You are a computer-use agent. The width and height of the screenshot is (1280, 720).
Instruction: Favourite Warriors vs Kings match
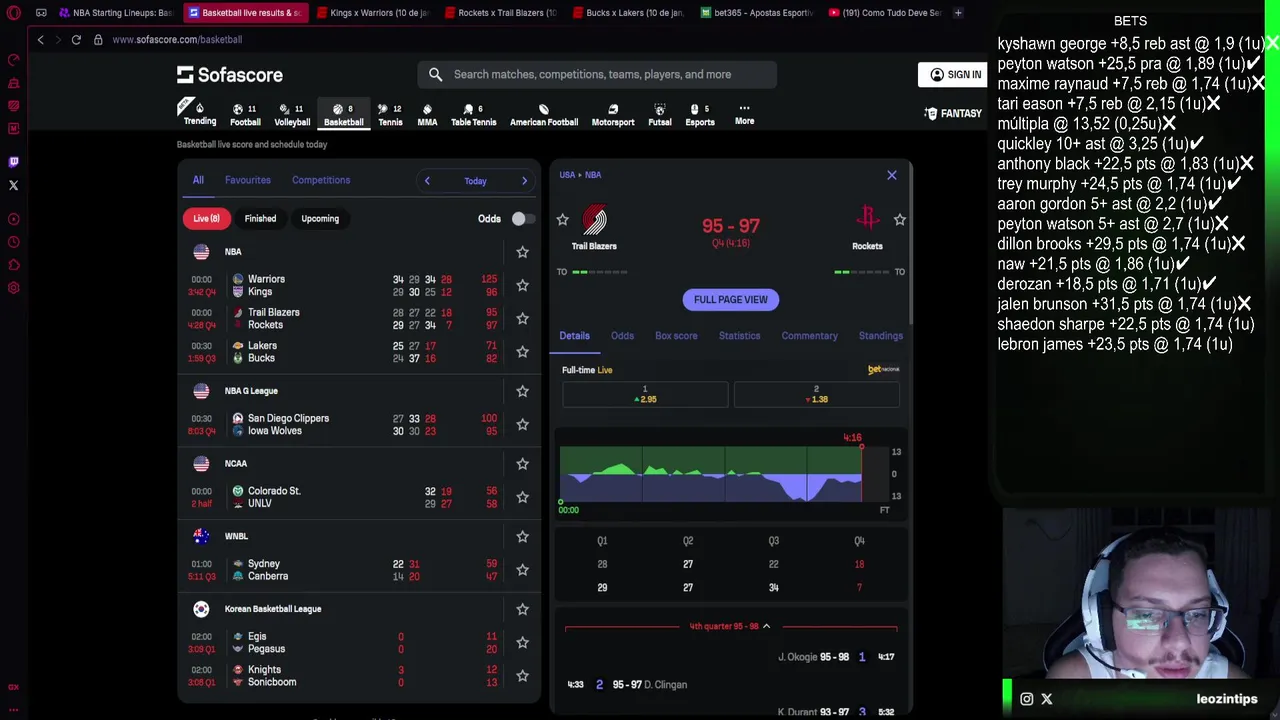522,285
